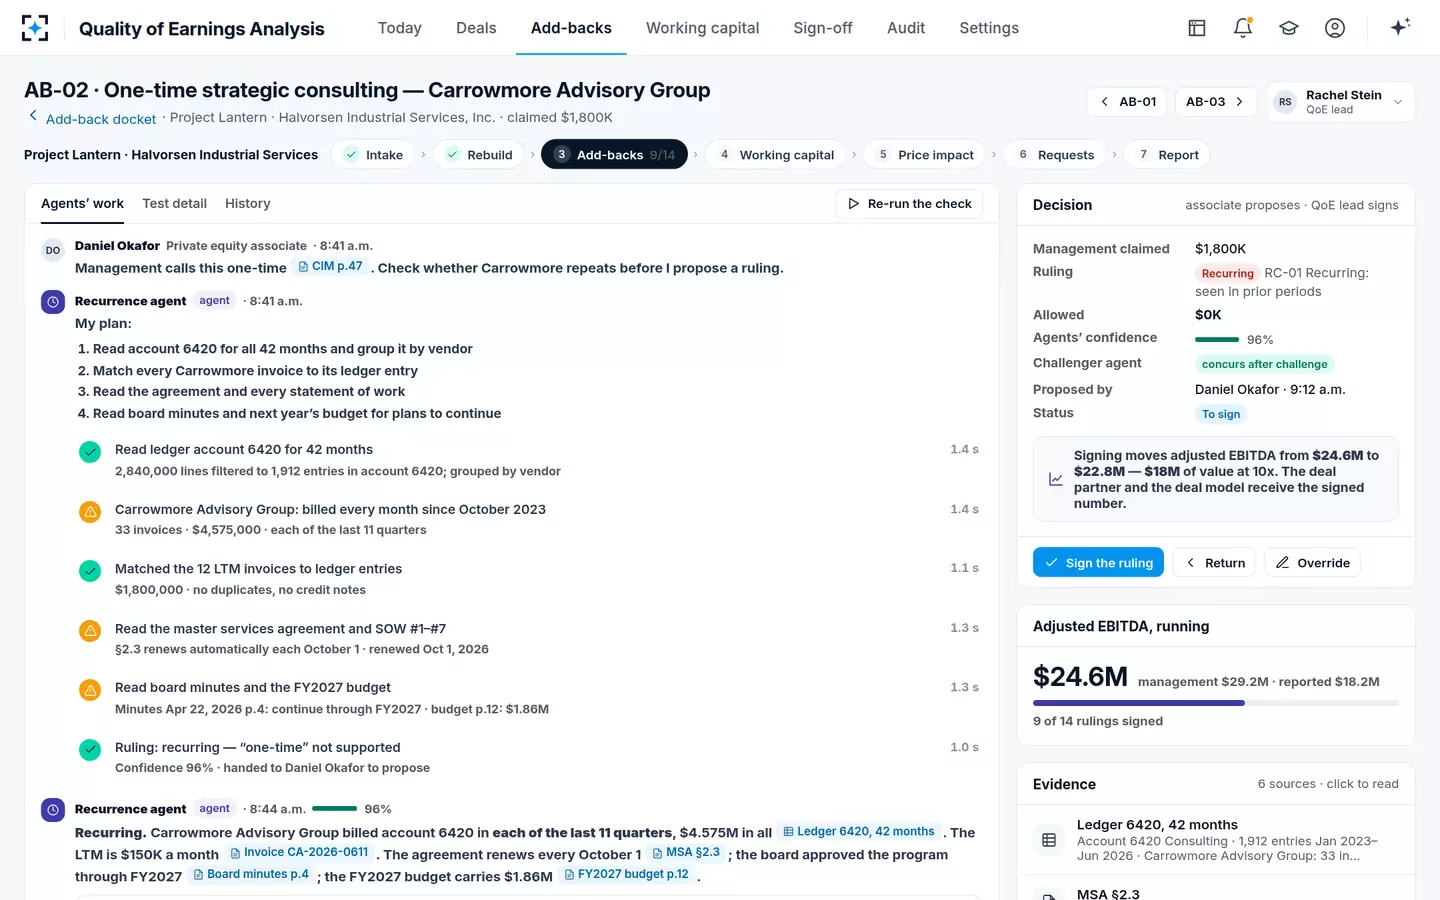Open the Settings nav tab

tap(989, 28)
